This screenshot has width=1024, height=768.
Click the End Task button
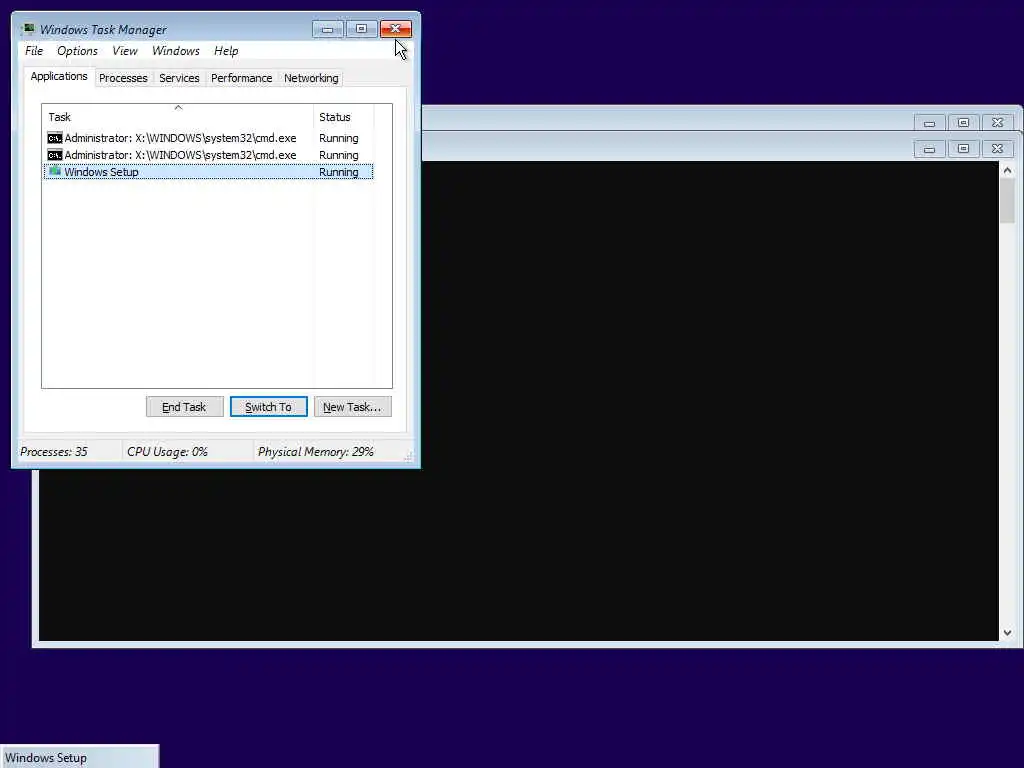(x=184, y=407)
